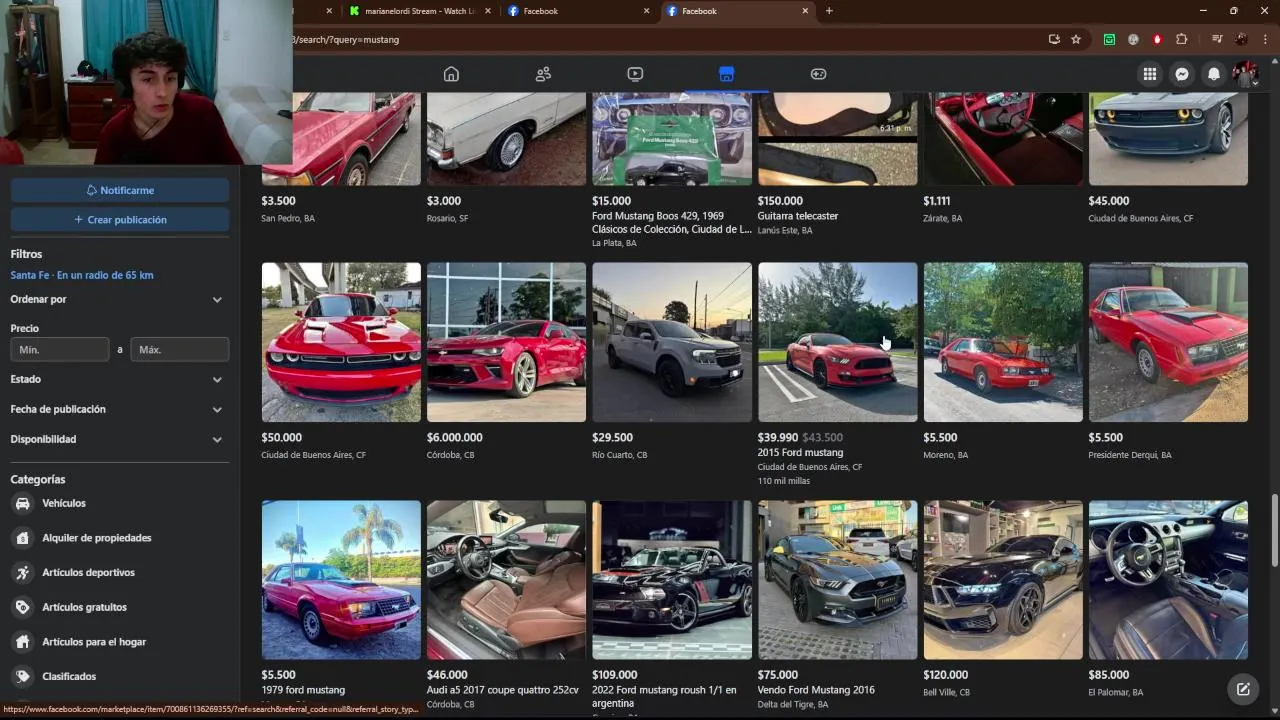This screenshot has height=720, width=1280.
Task: Close the marianelordi Stream tab
Action: pos(486,11)
